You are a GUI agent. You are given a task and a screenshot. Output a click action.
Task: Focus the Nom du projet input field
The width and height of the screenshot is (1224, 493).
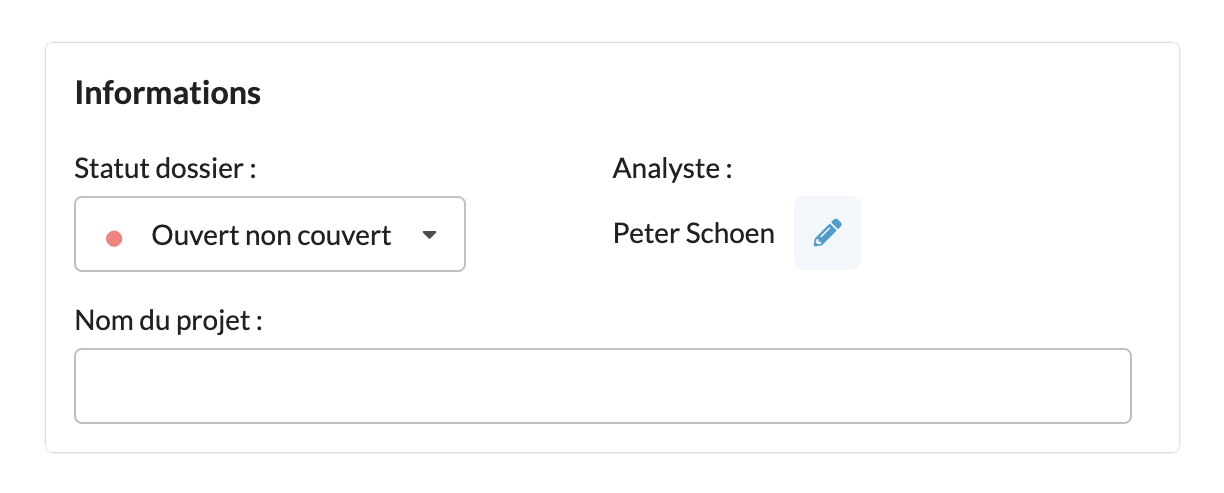click(x=602, y=386)
